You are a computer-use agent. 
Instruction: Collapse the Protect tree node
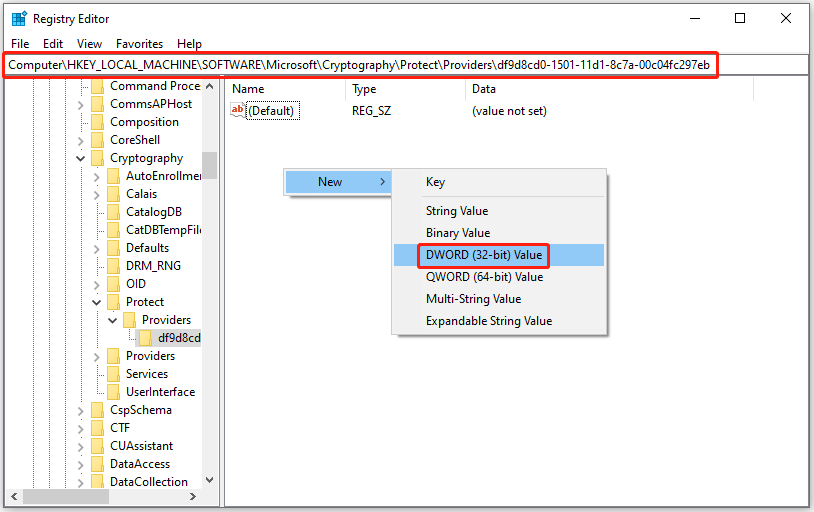pyautogui.click(x=97, y=302)
